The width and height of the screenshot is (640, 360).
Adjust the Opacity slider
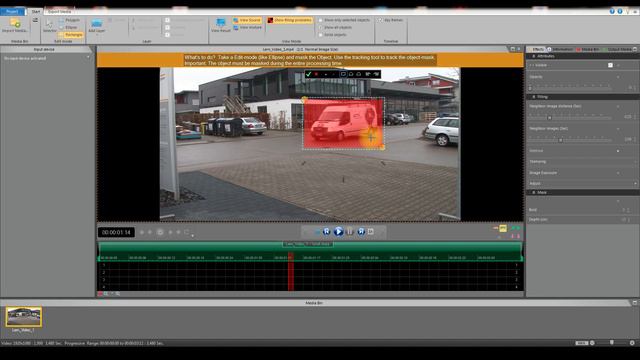click(x=571, y=88)
